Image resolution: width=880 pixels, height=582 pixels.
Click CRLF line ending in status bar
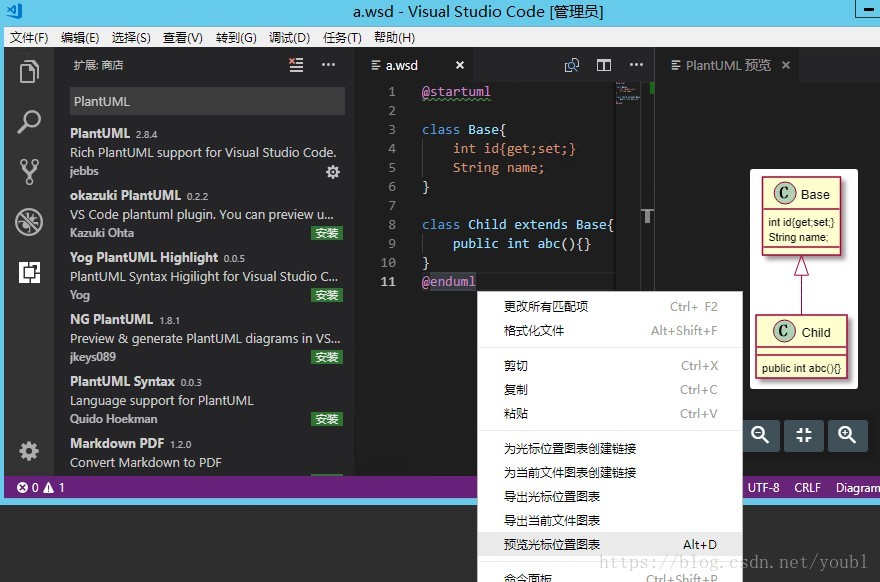coord(807,488)
